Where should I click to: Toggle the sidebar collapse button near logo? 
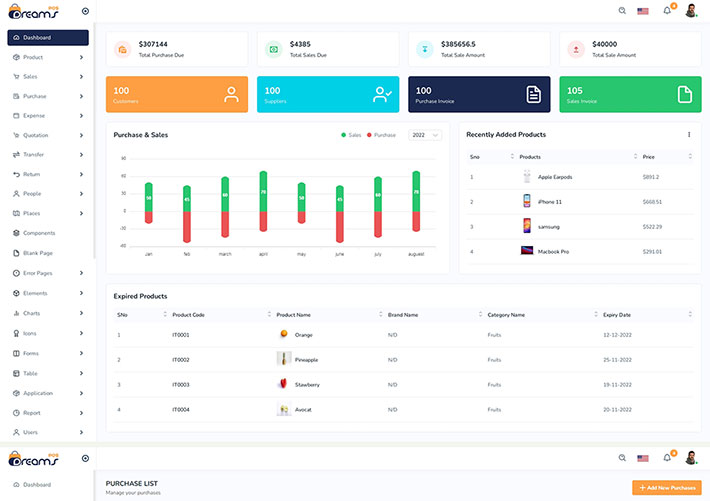[x=85, y=11]
